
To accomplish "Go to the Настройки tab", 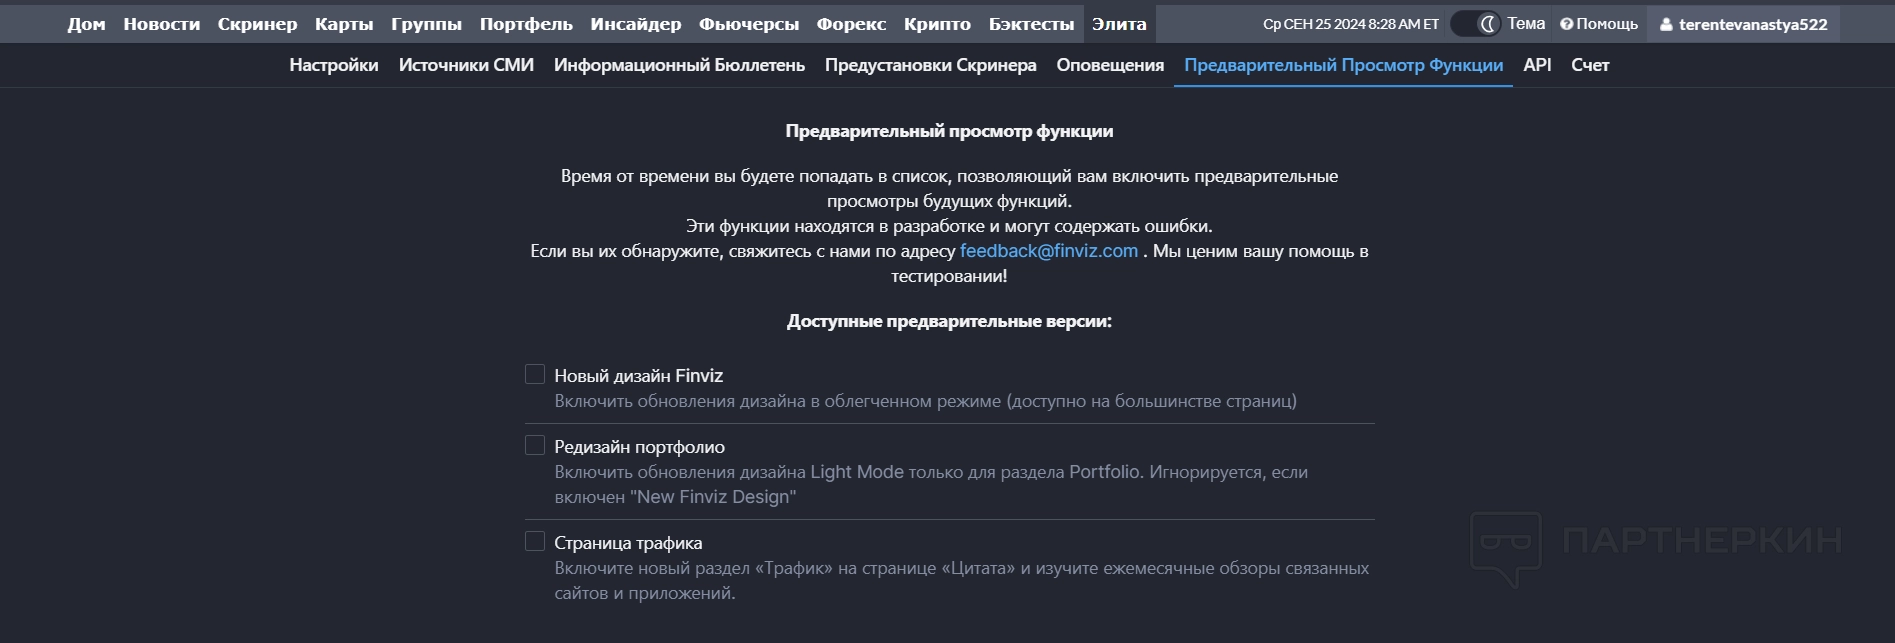I will coord(333,65).
